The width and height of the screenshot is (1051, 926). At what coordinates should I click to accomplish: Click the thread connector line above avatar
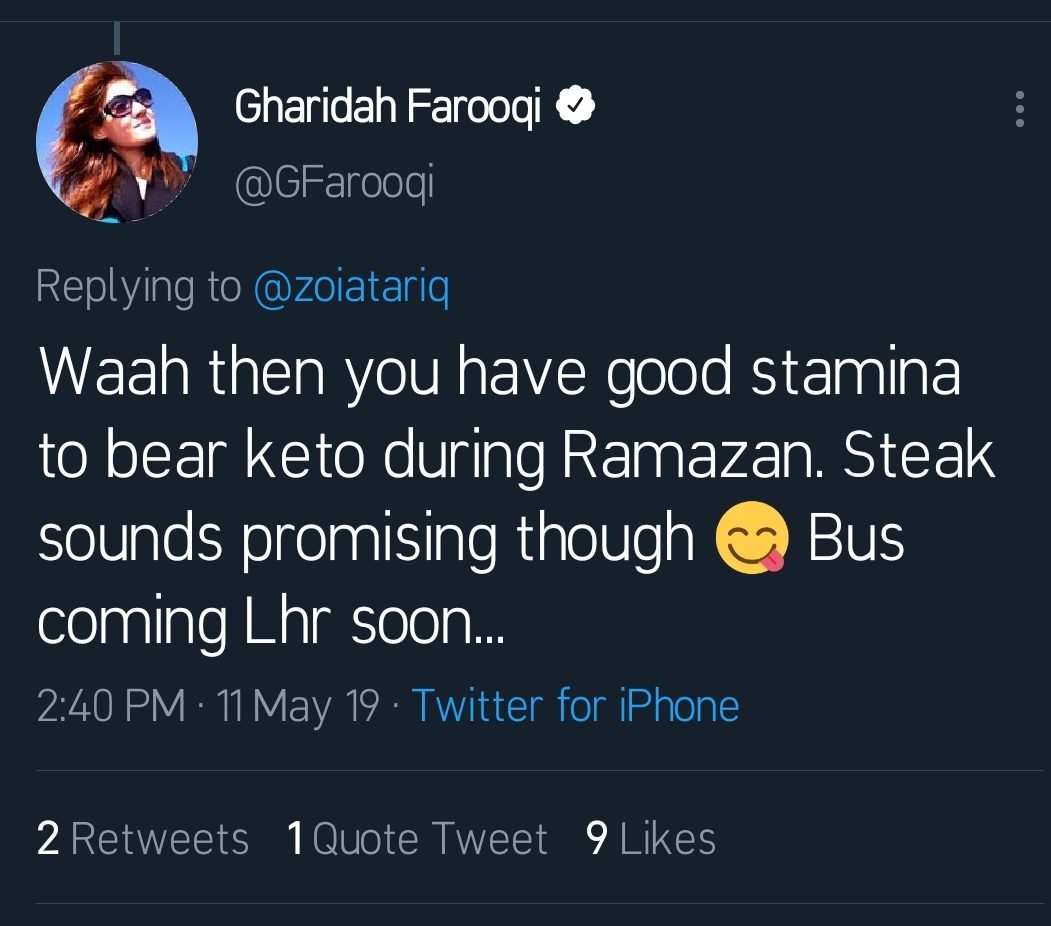point(117,38)
